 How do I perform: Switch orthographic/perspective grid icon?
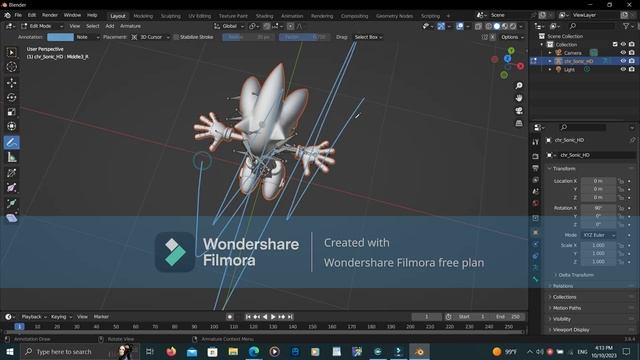click(x=519, y=123)
